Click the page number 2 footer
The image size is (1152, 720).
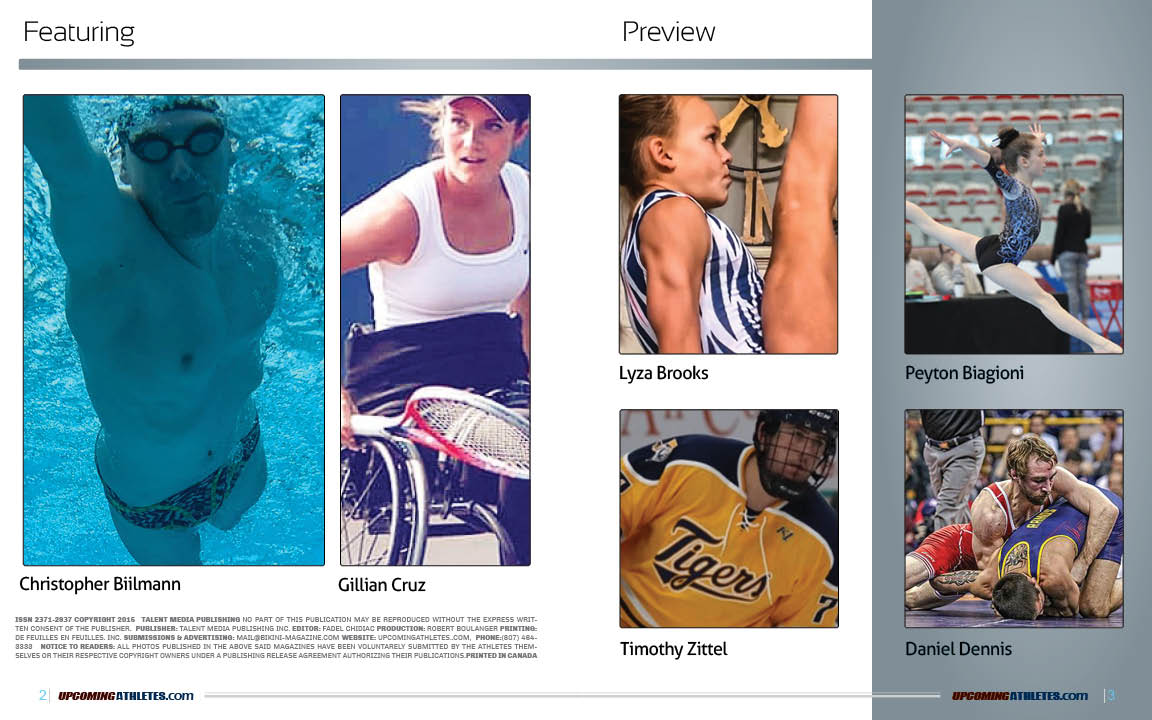[43, 695]
